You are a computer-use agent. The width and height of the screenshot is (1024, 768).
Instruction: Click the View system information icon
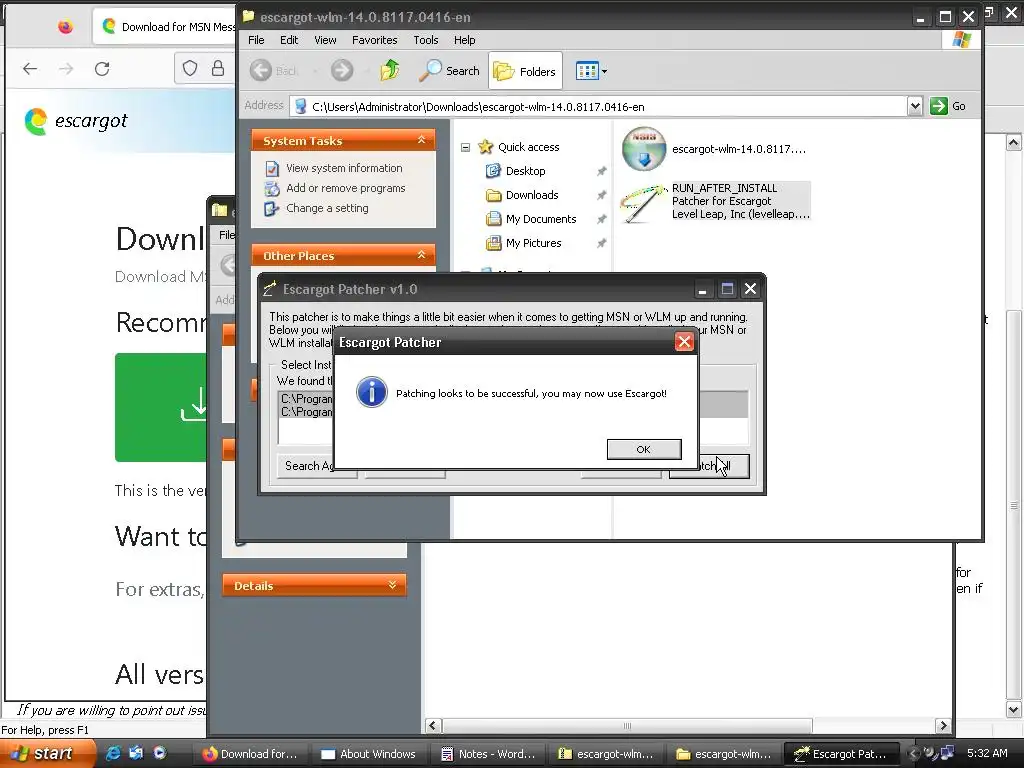pos(272,168)
